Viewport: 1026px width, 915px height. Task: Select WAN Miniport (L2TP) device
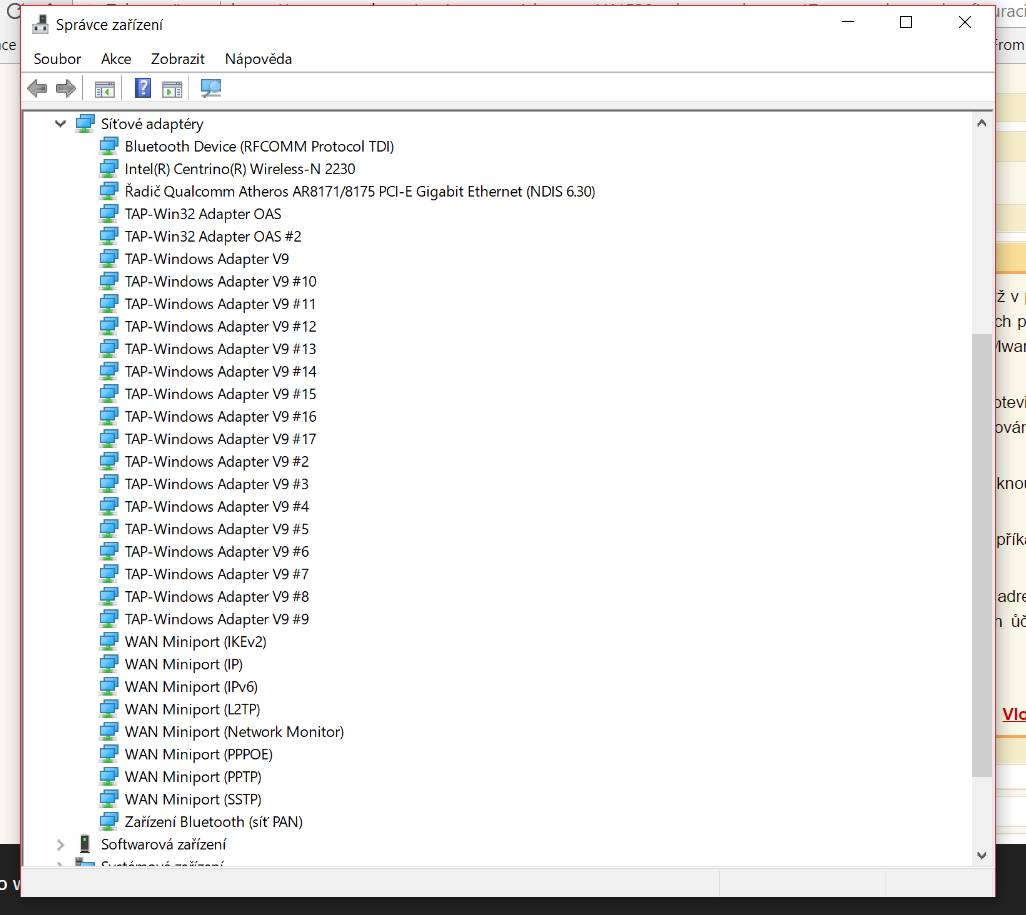point(192,709)
